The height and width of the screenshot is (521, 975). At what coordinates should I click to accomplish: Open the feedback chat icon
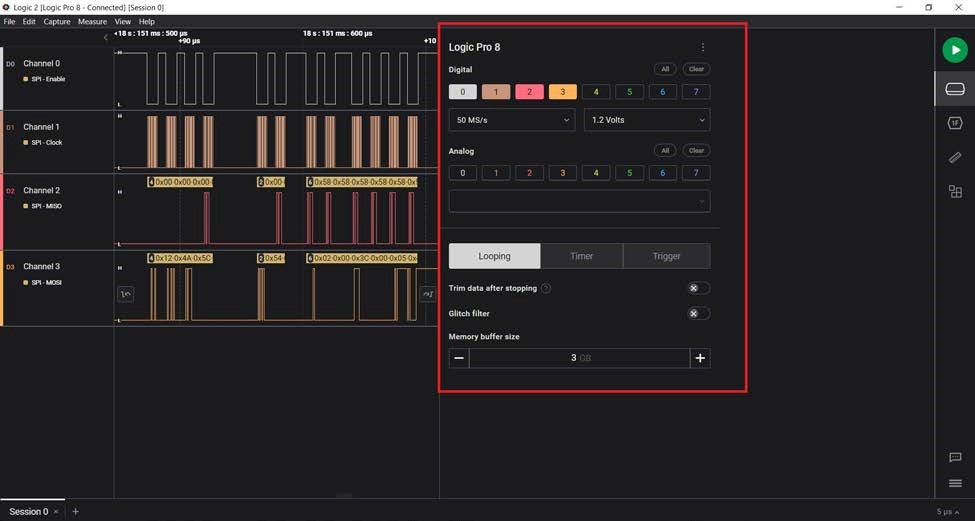click(x=955, y=458)
